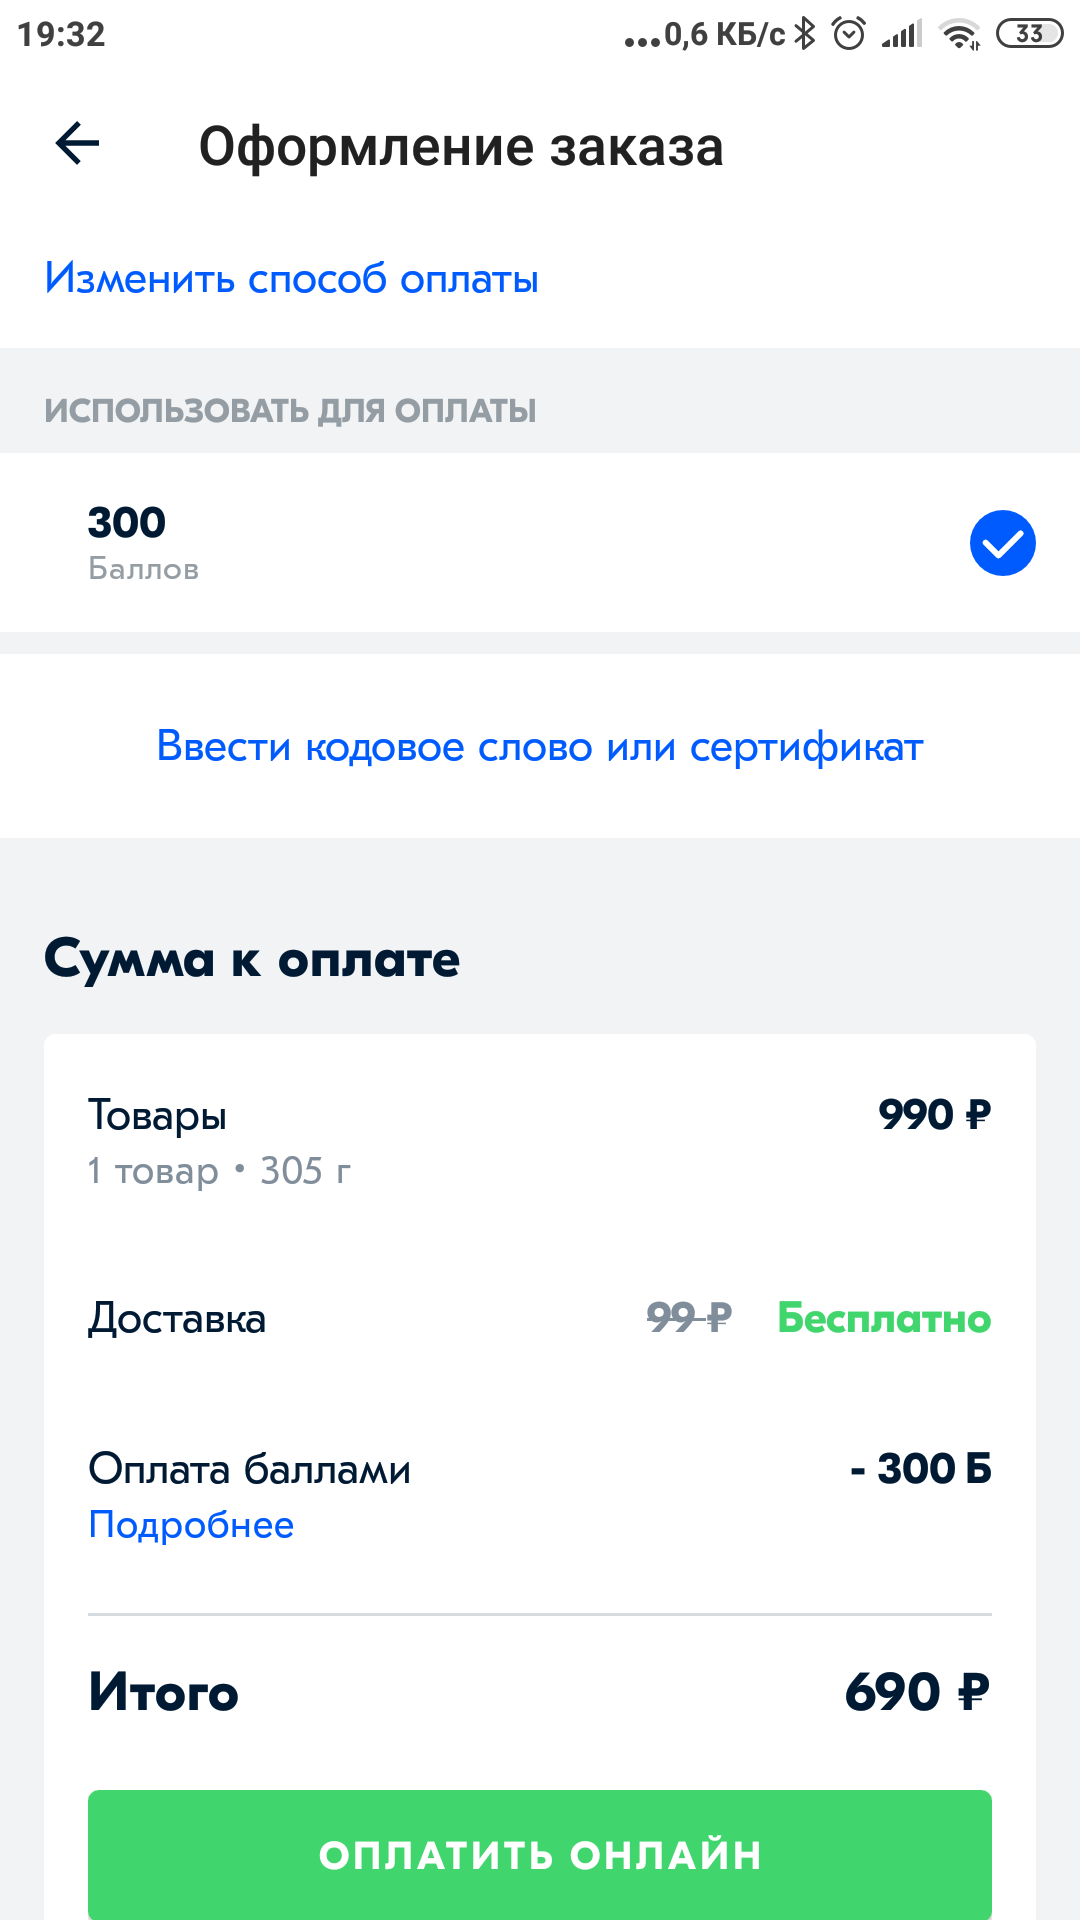Tap the Сумма к оплате heading
The image size is (1080, 1920).
[252, 958]
